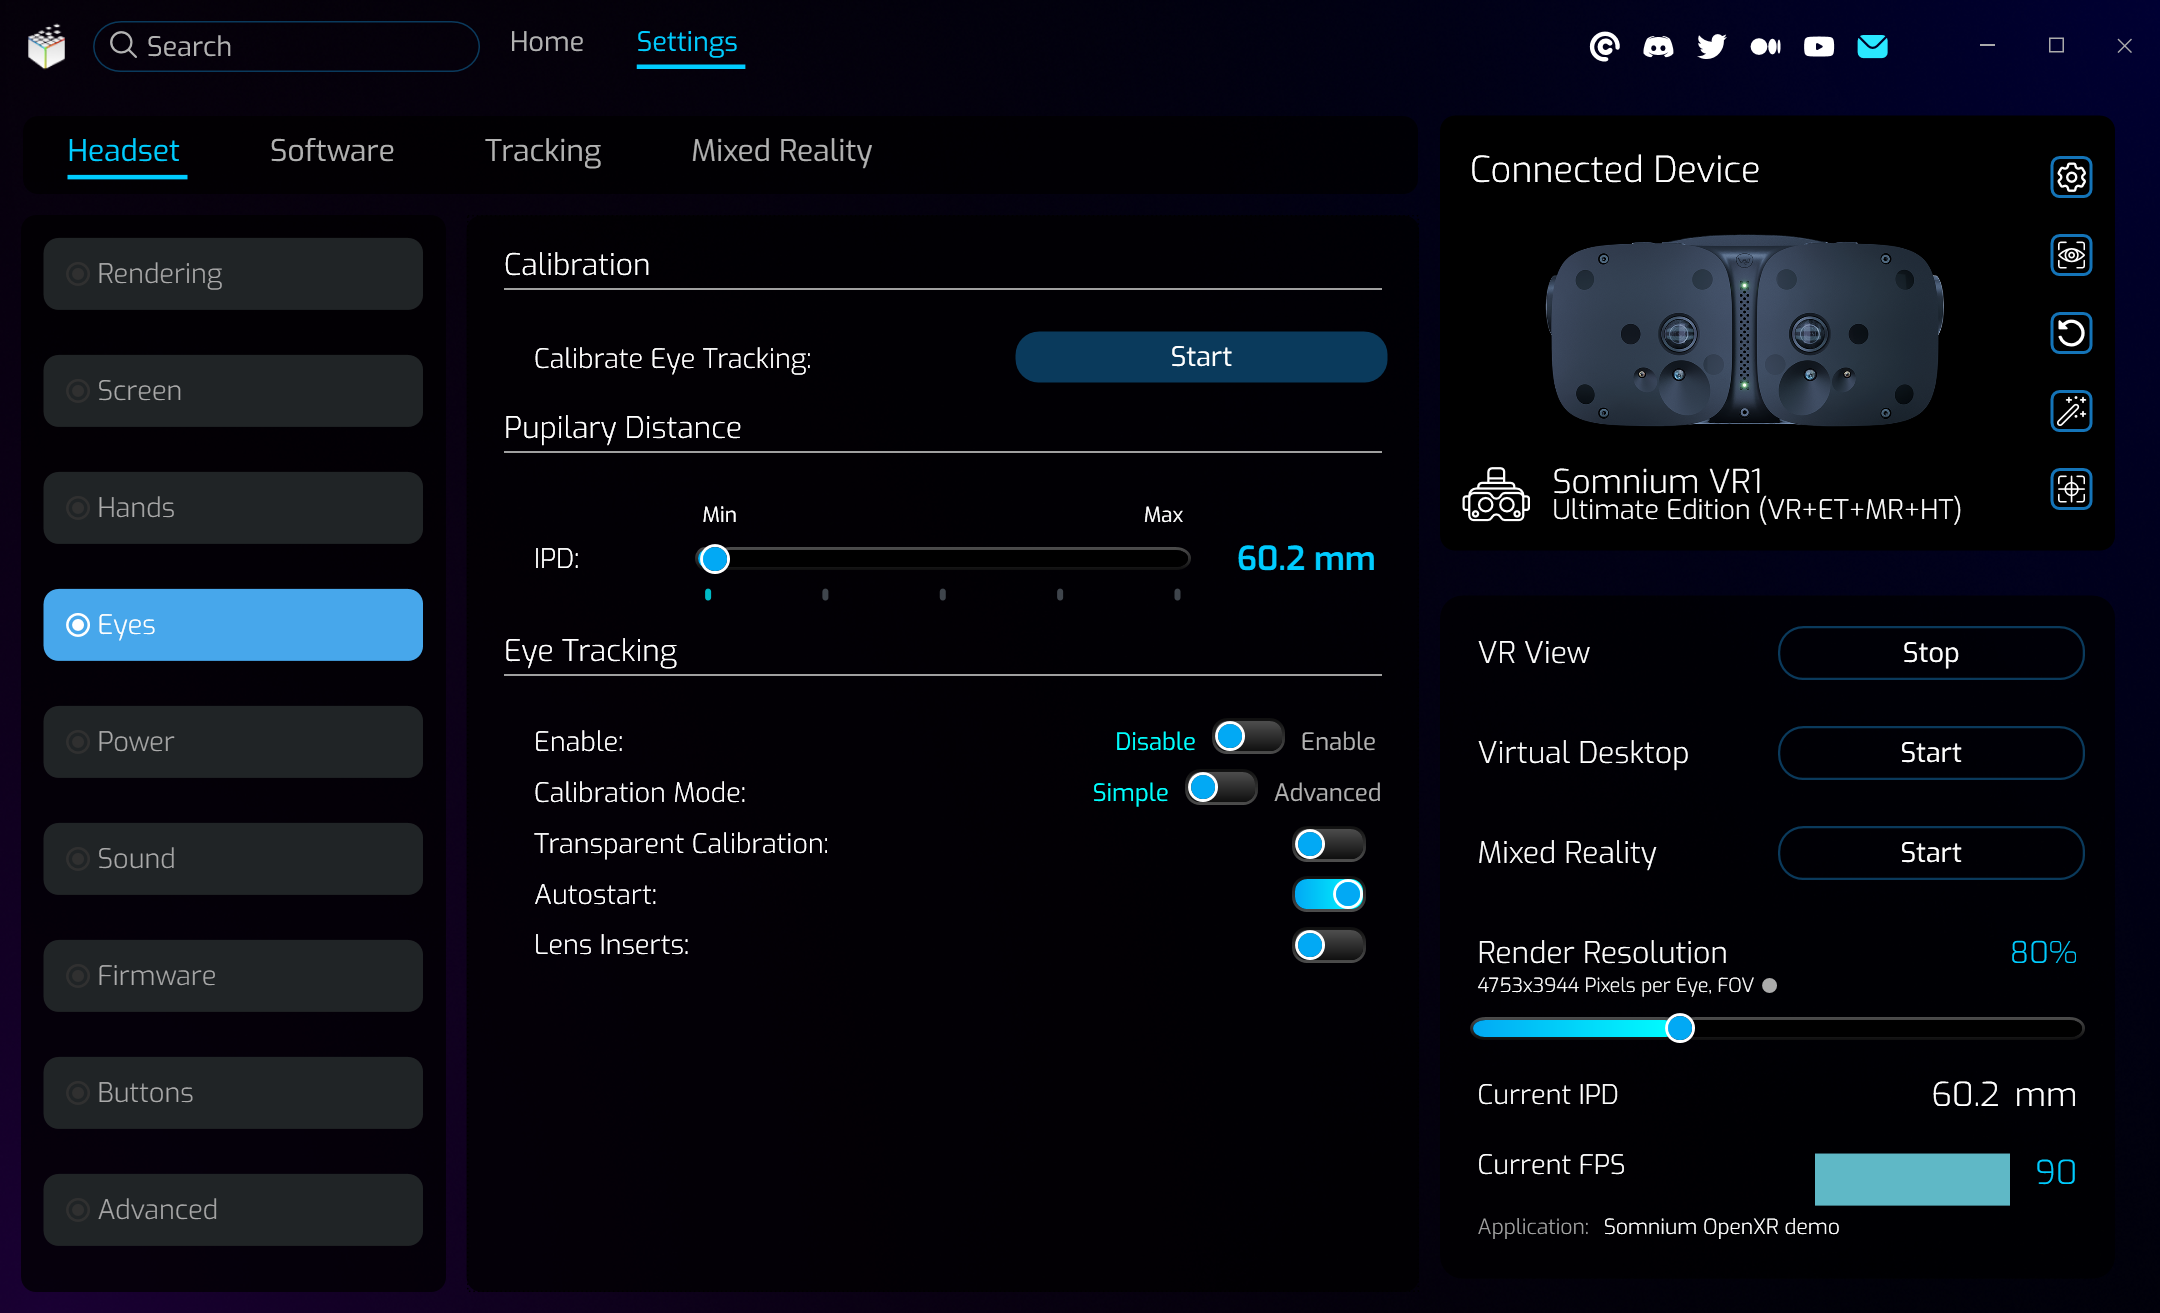Select the Hands category in the sidebar
The width and height of the screenshot is (2160, 1313).
(233, 508)
